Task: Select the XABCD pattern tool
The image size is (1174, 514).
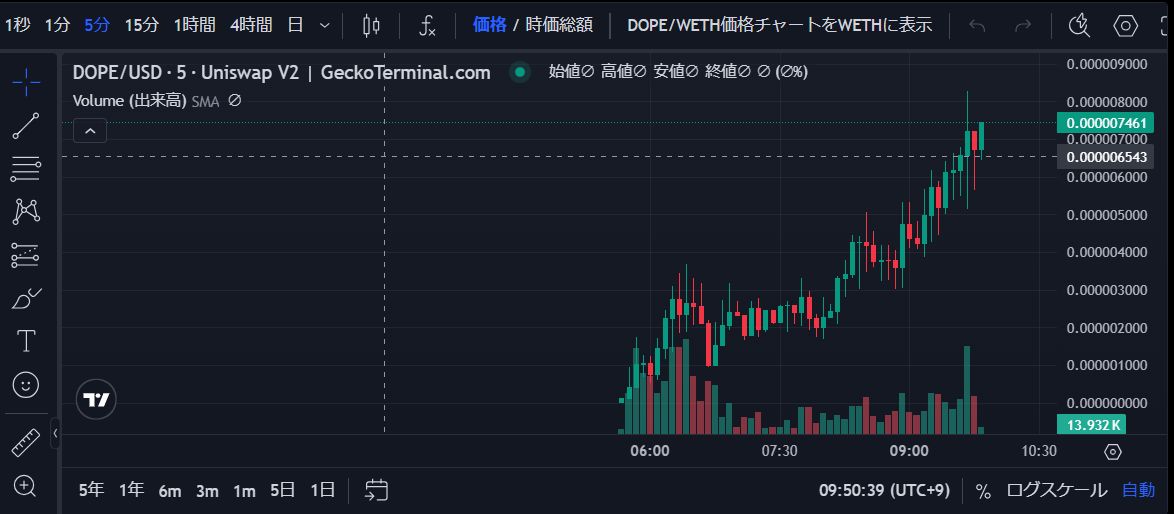Action: (x=25, y=212)
